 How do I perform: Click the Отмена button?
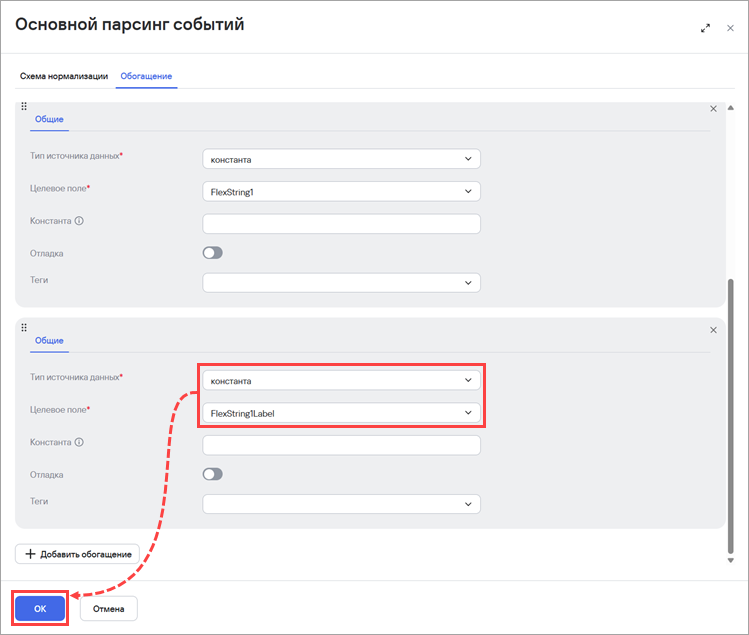(x=108, y=608)
